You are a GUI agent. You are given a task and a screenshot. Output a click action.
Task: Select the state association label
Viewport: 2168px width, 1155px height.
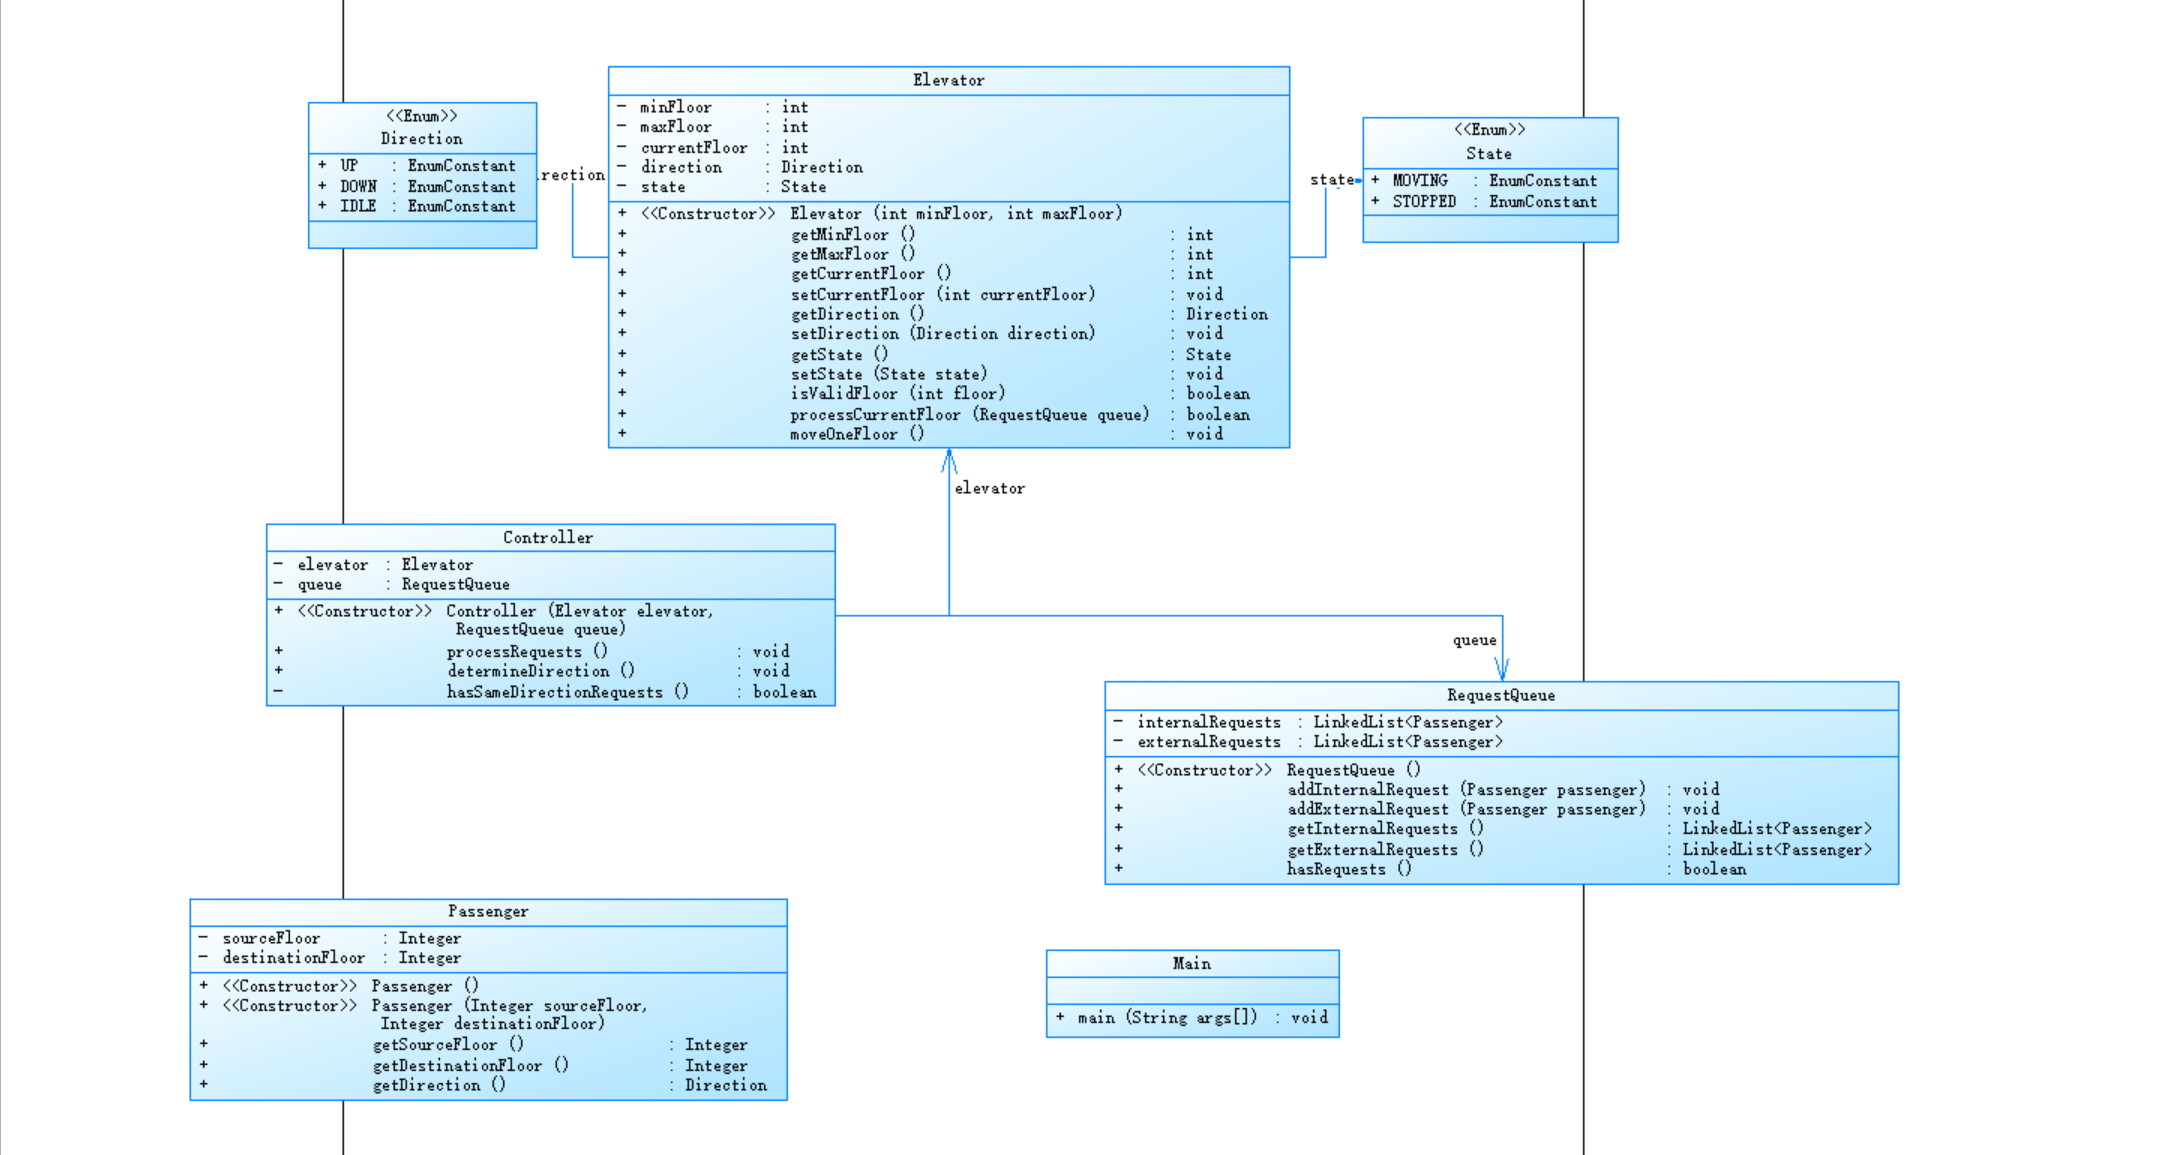[1331, 180]
